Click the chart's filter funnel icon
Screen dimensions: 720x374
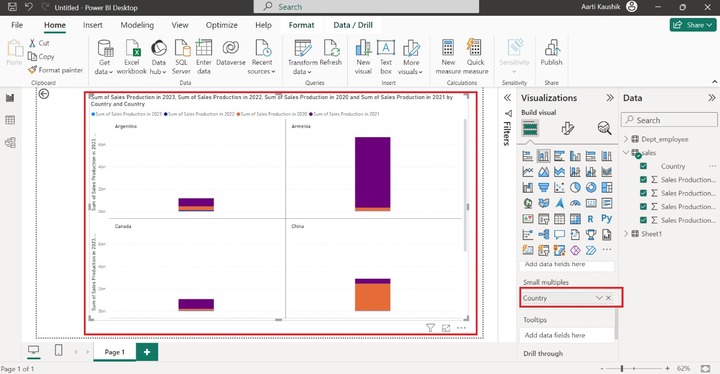click(x=430, y=328)
